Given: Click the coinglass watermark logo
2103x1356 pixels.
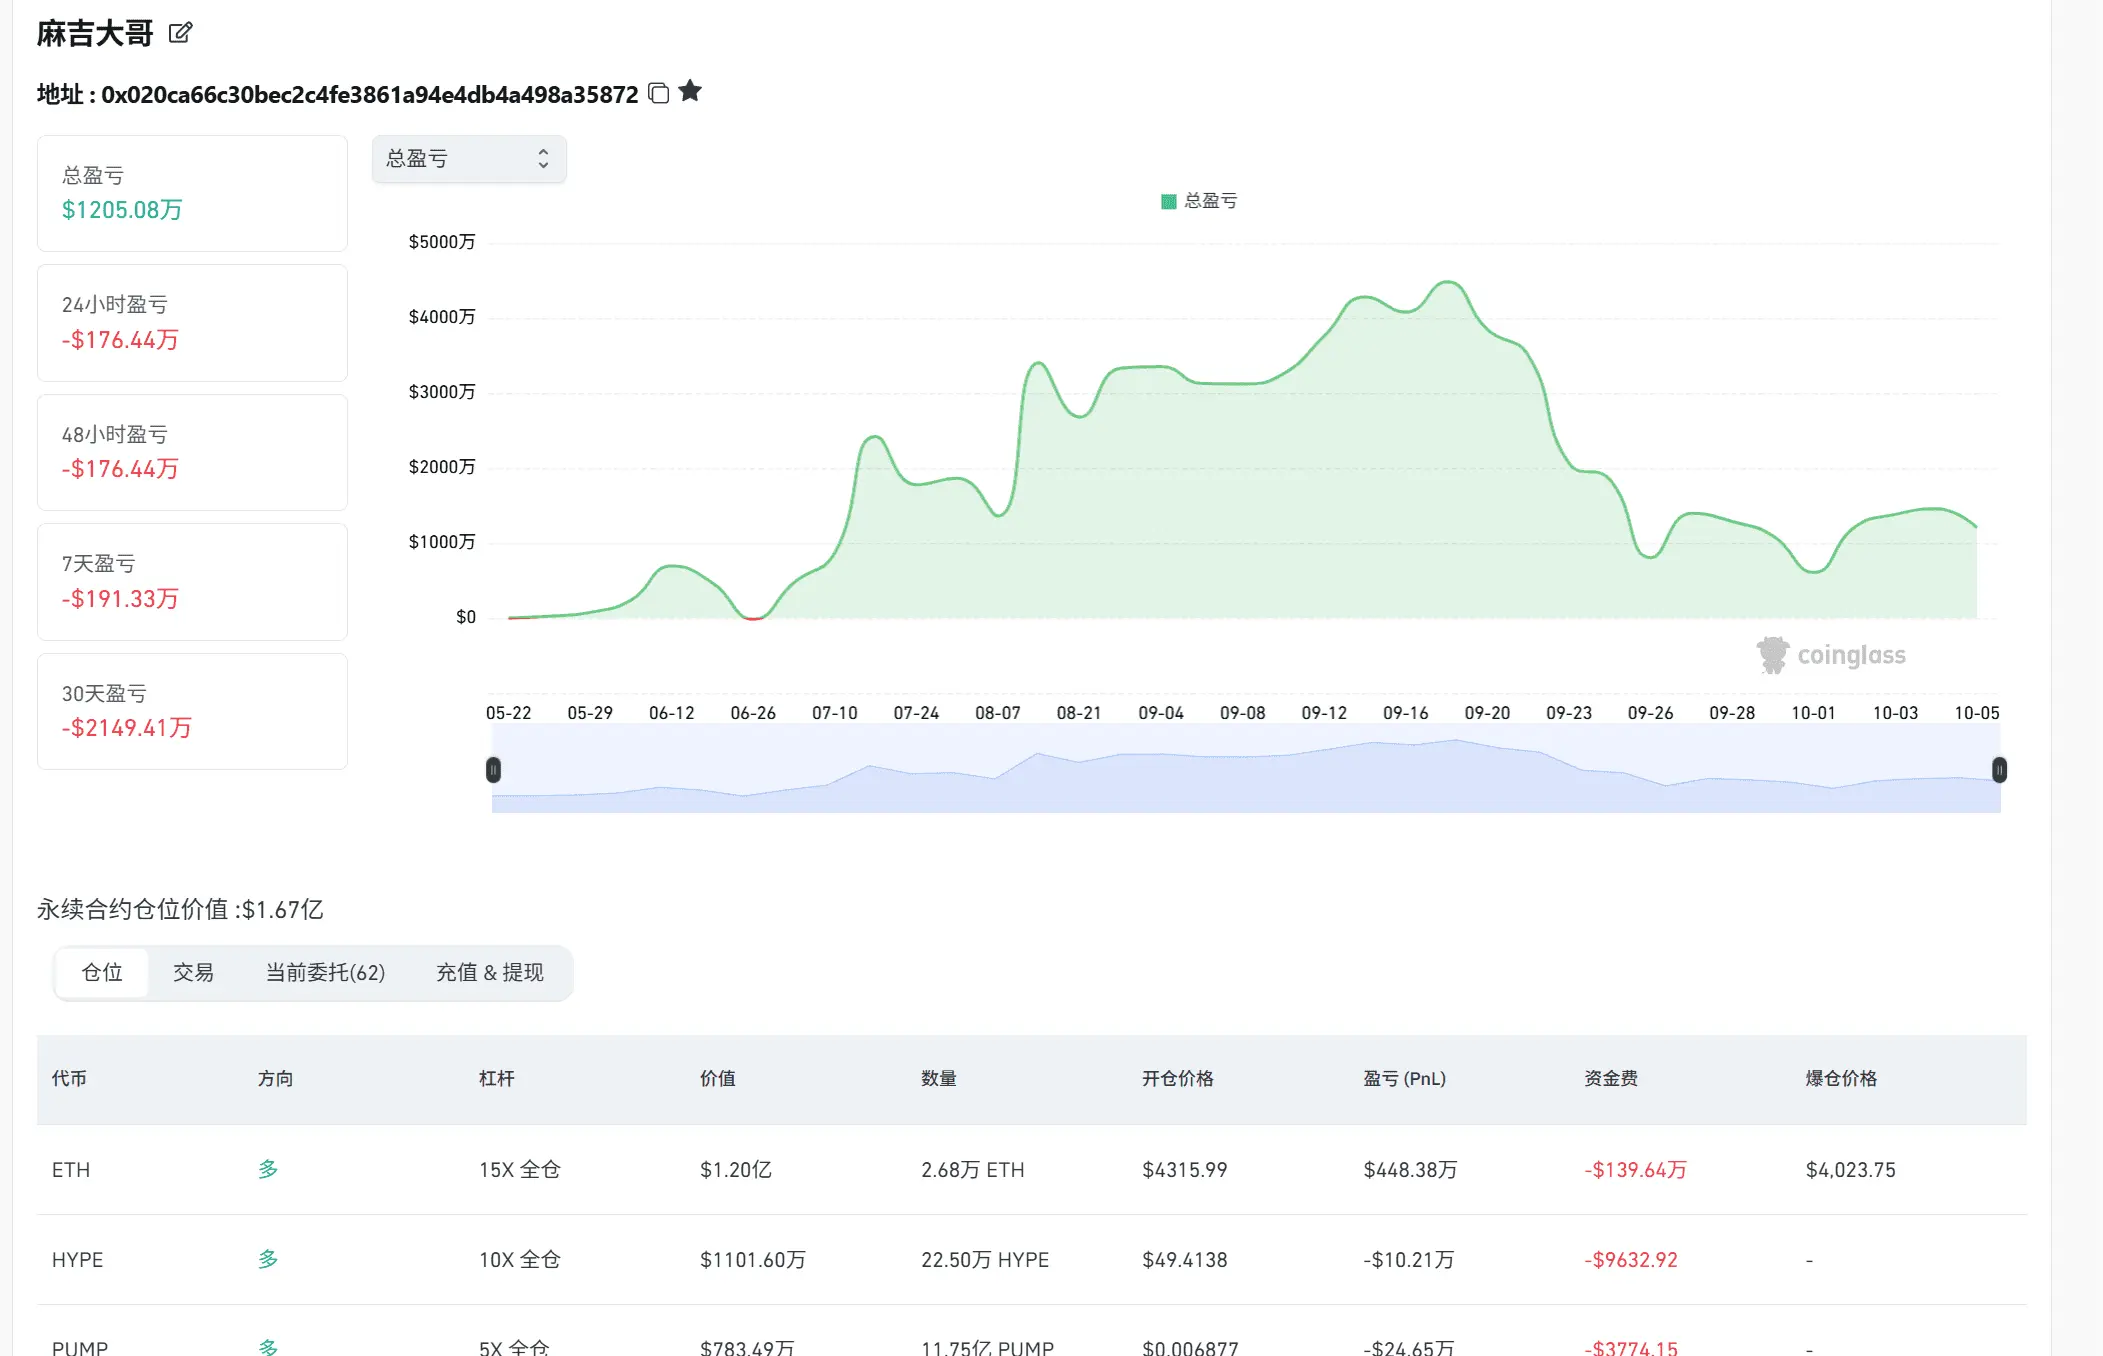Looking at the screenshot, I should click(x=1831, y=656).
